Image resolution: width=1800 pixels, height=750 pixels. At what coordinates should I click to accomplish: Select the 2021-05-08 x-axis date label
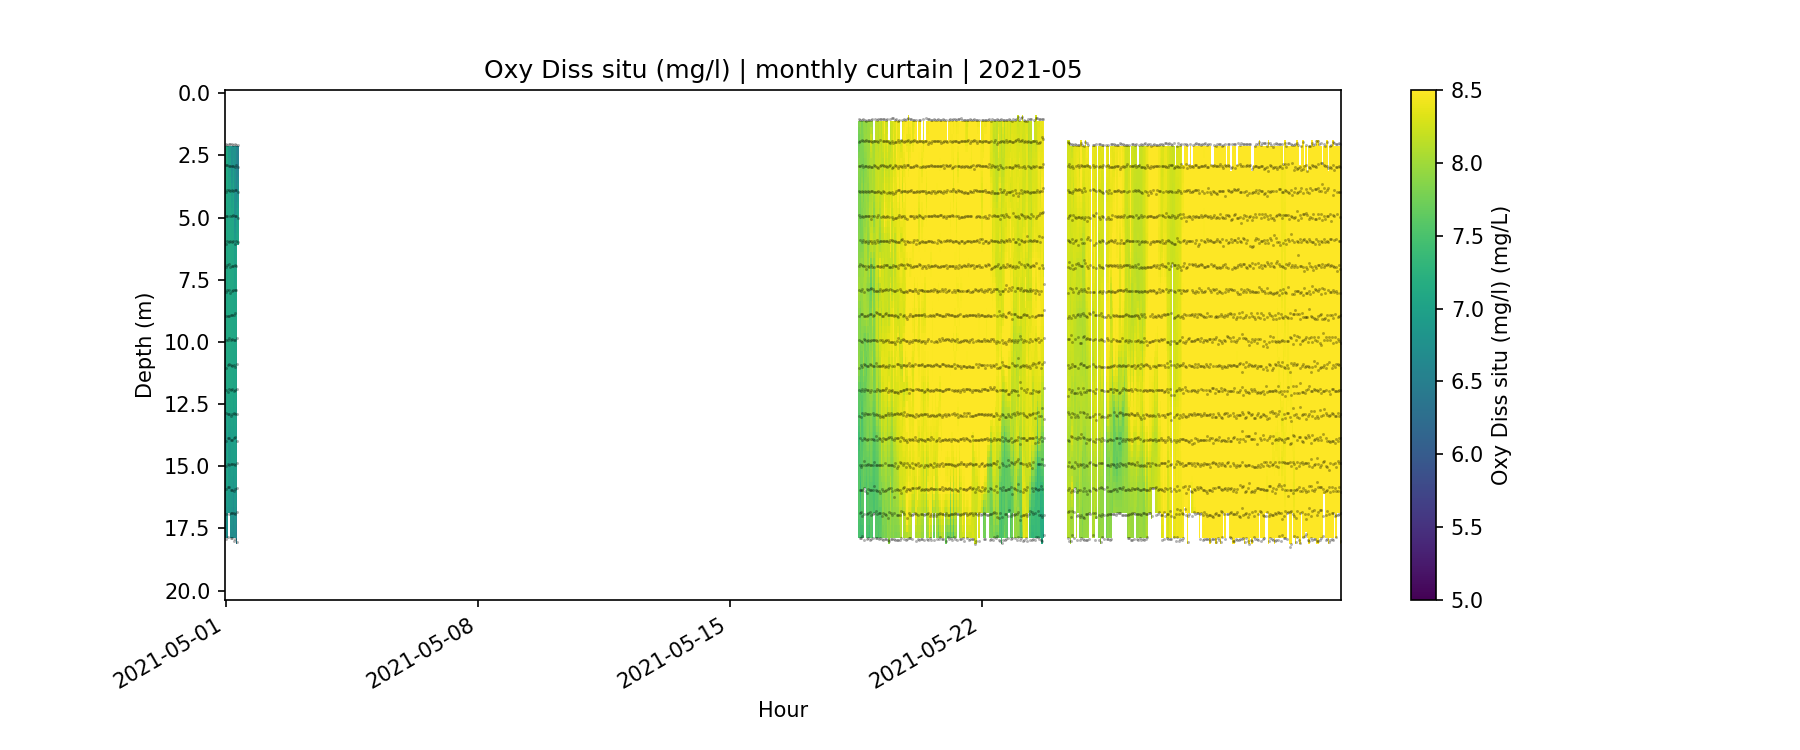(x=421, y=650)
